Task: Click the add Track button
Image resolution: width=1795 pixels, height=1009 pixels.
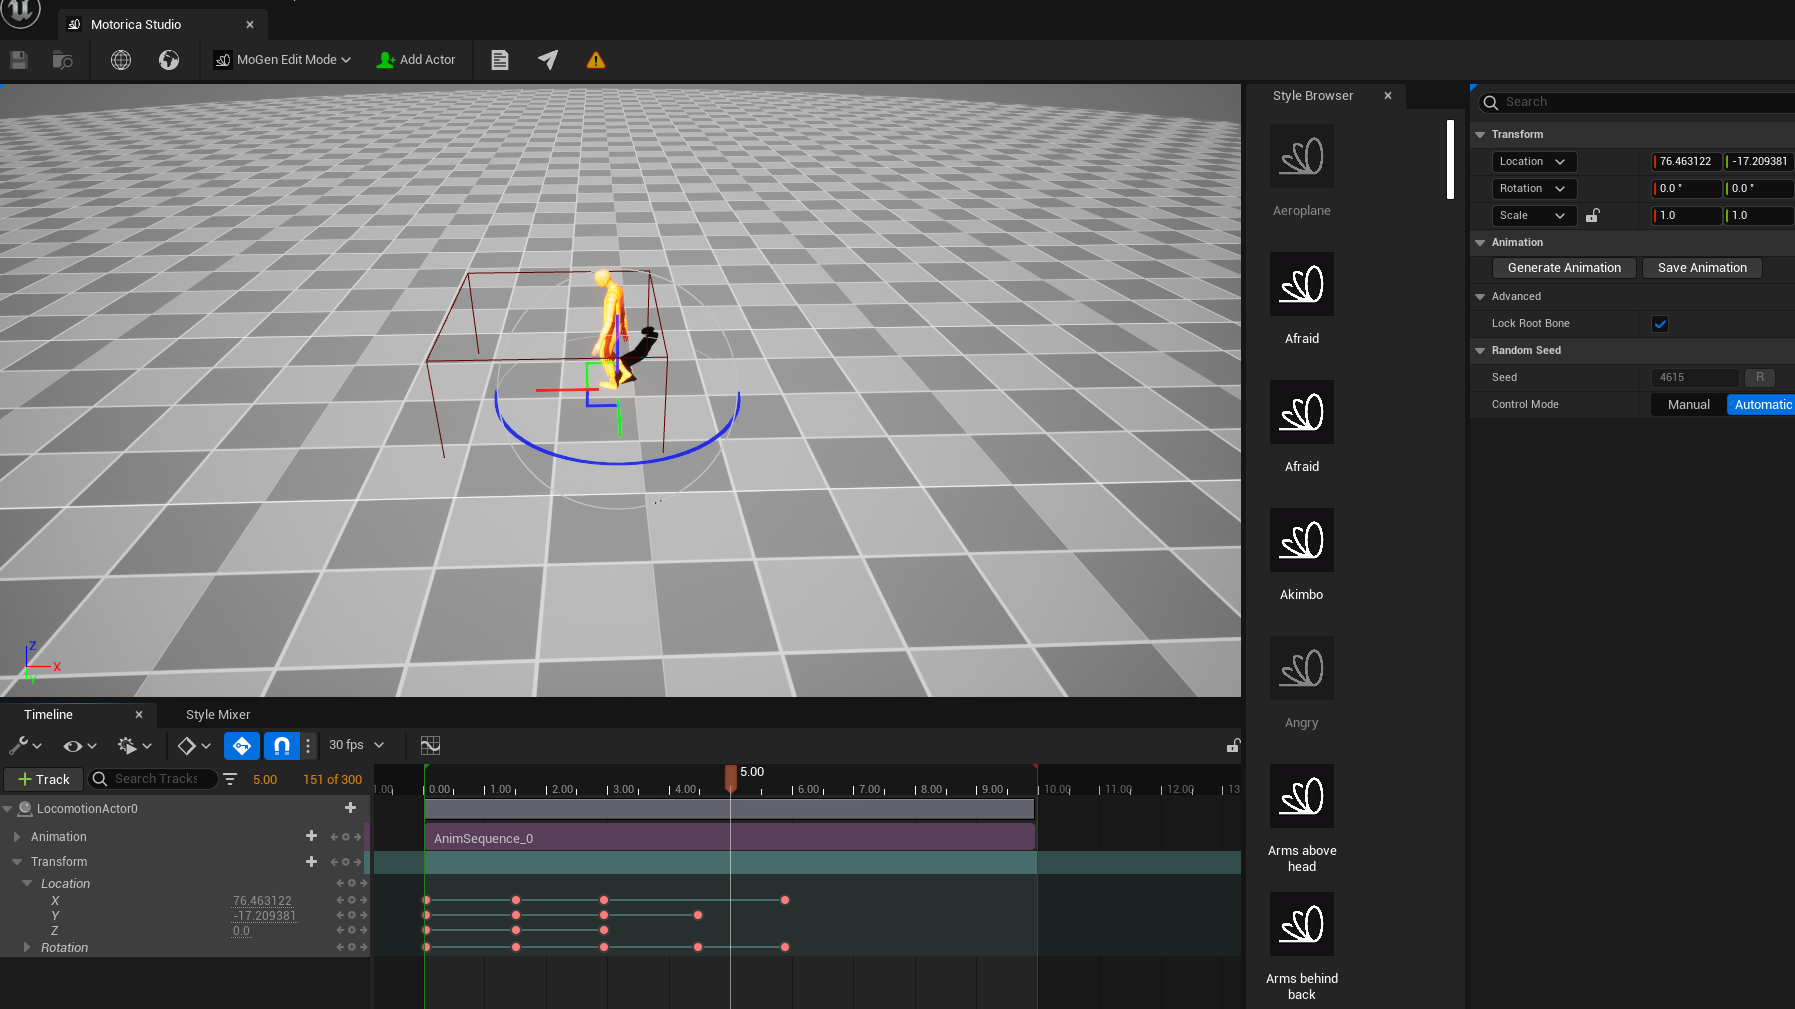Action: pyautogui.click(x=43, y=779)
